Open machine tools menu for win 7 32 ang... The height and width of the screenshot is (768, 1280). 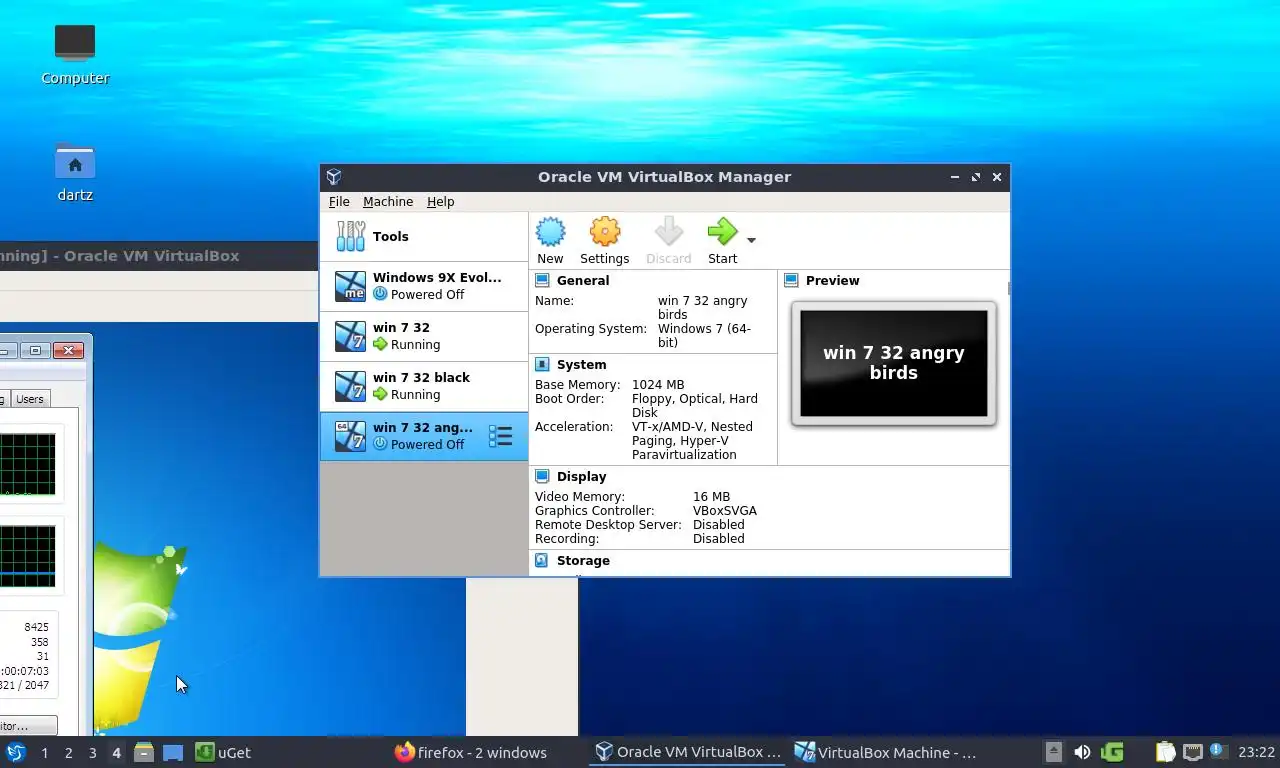pyautogui.click(x=501, y=436)
